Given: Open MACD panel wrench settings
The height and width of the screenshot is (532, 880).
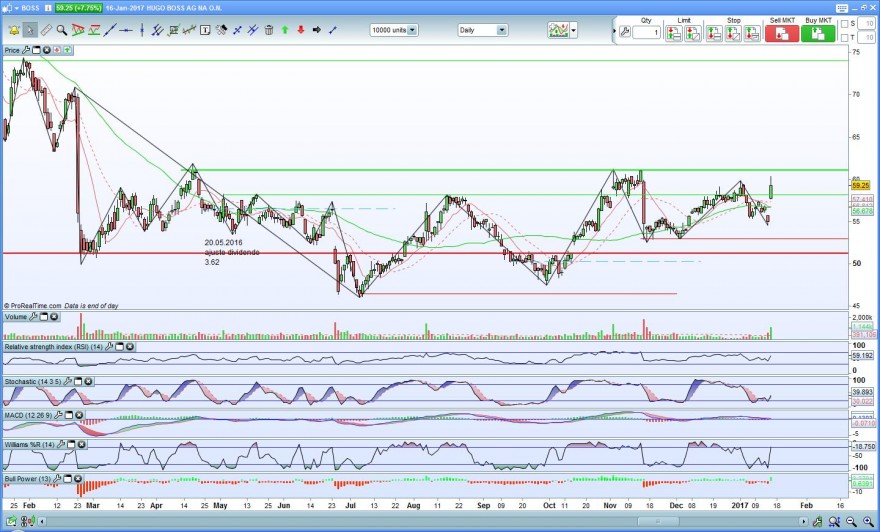Looking at the screenshot, I should pyautogui.click(x=58, y=415).
